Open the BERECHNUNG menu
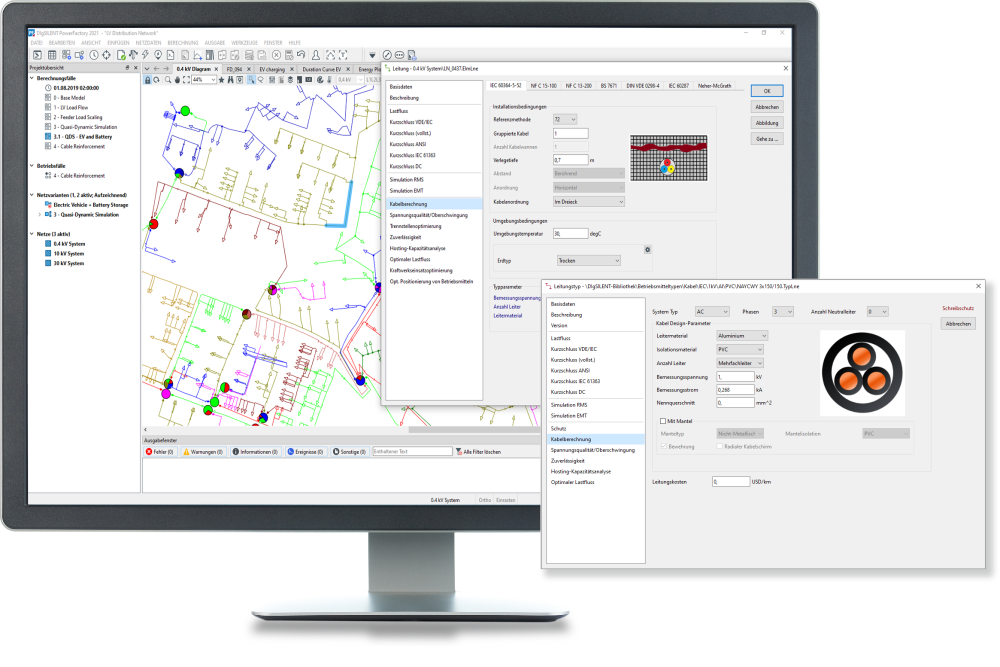Viewport: 1000px width, 667px height. pos(183,43)
